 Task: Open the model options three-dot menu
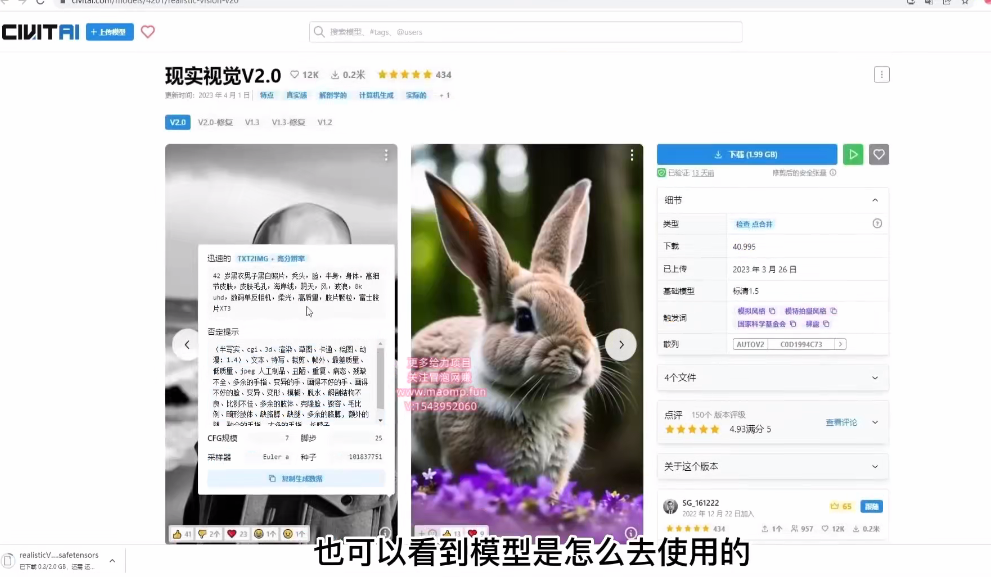pos(882,75)
